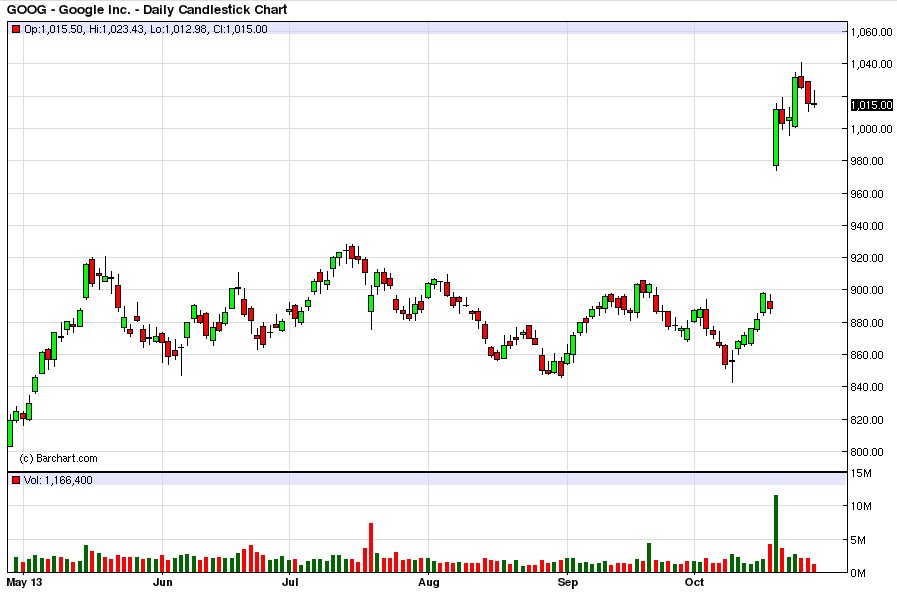Click the 'Aug' date axis label
This screenshot has width=897, height=597.
tap(428, 582)
